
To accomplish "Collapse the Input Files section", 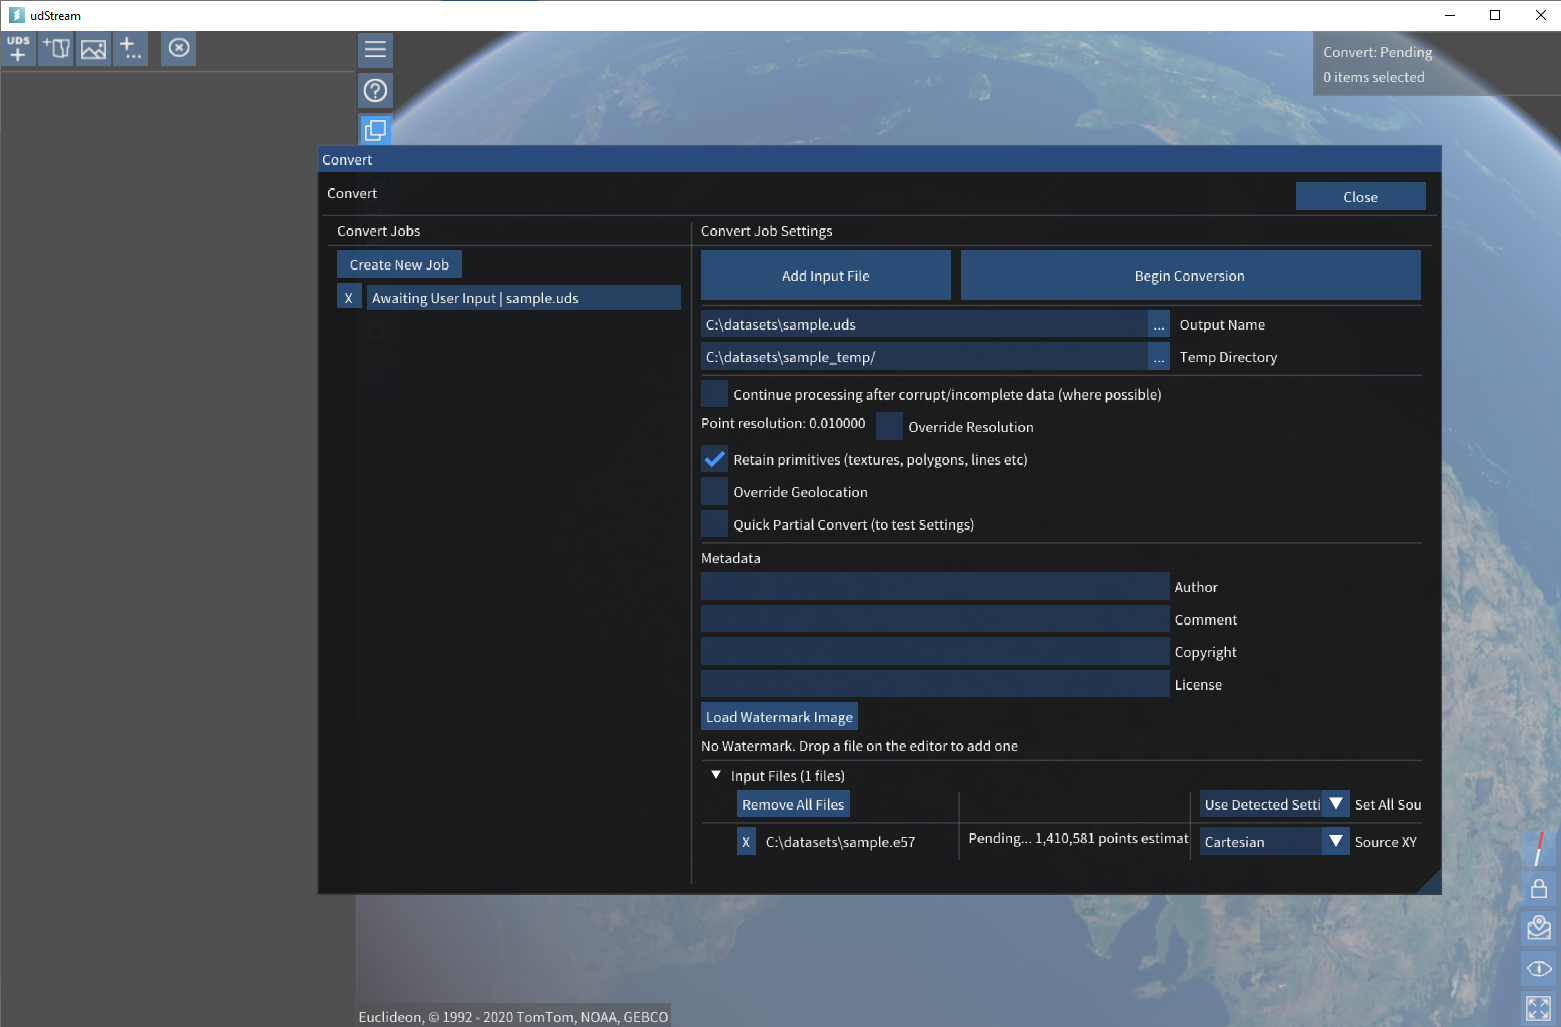I will [x=716, y=775].
